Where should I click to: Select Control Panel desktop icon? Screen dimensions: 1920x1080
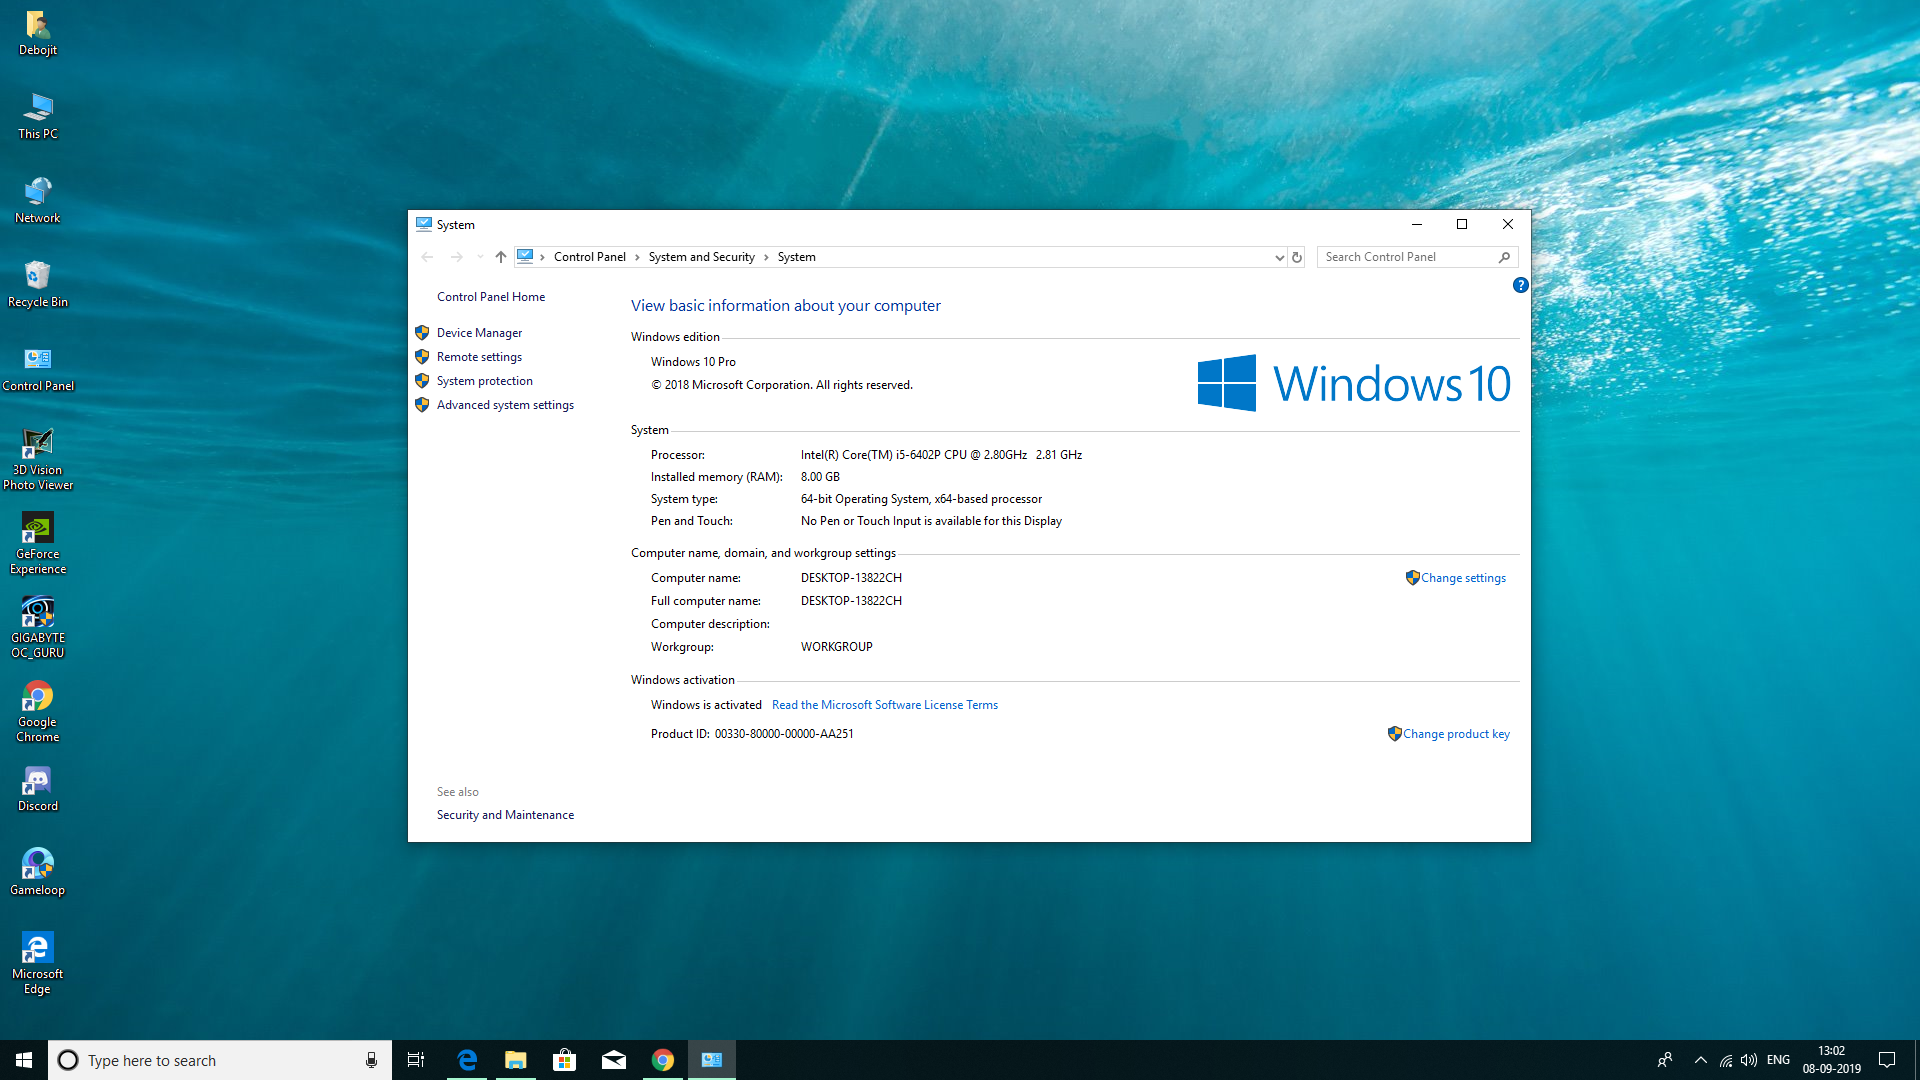38,368
